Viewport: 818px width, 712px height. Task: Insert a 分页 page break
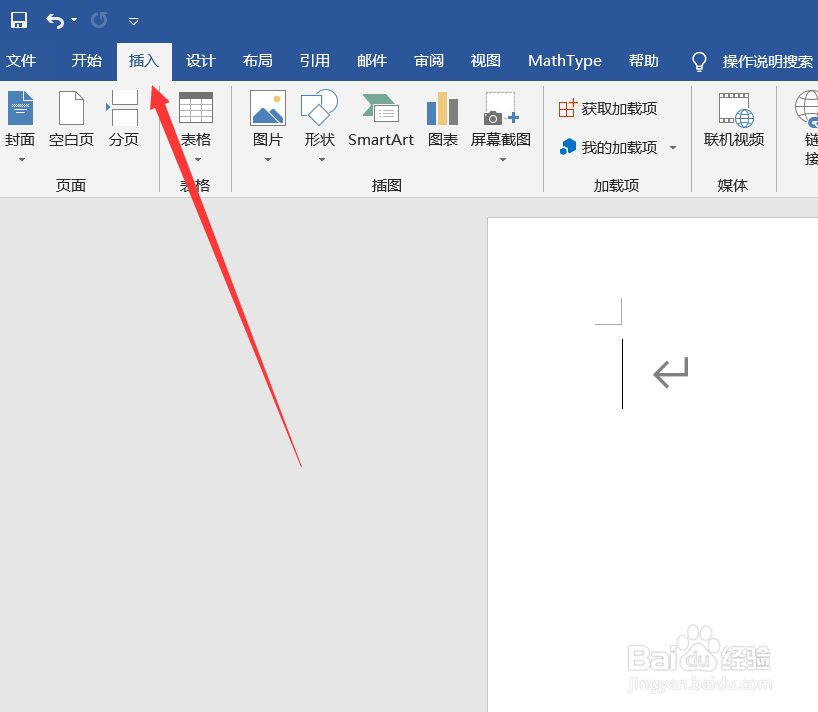pyautogui.click(x=124, y=119)
